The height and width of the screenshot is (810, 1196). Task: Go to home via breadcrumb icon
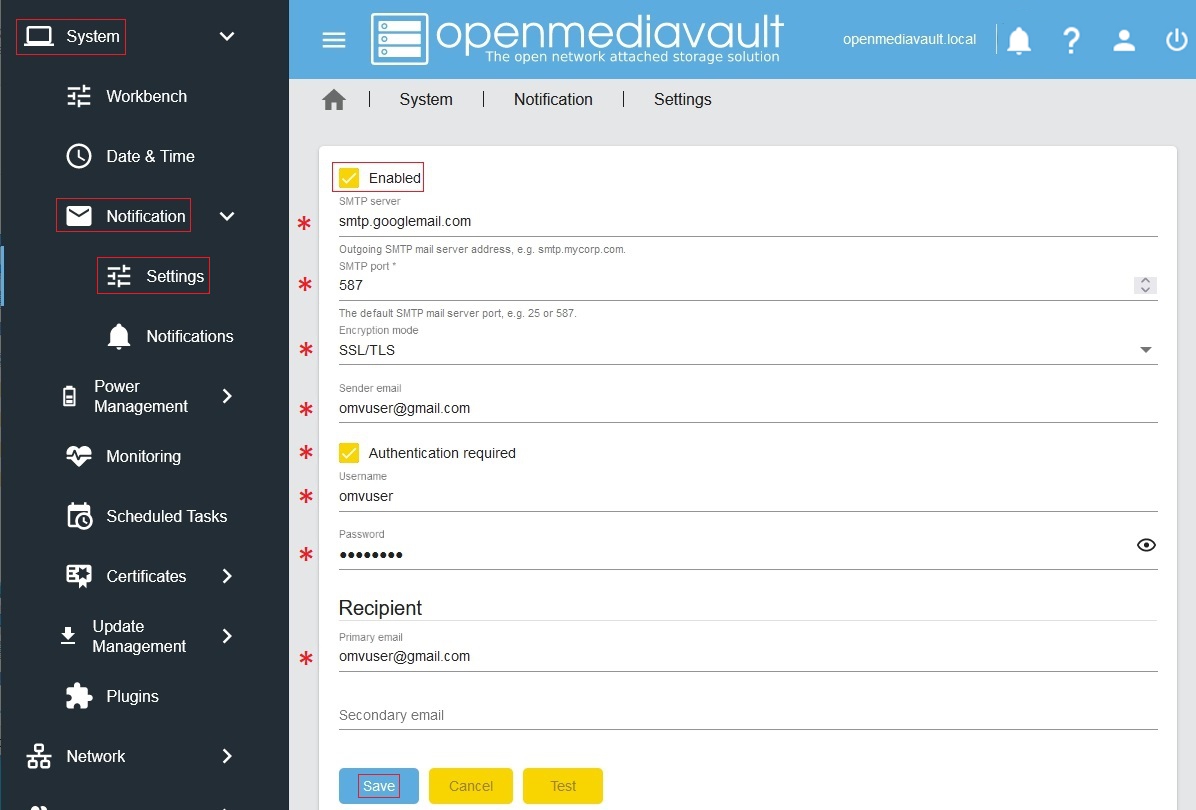click(x=334, y=100)
